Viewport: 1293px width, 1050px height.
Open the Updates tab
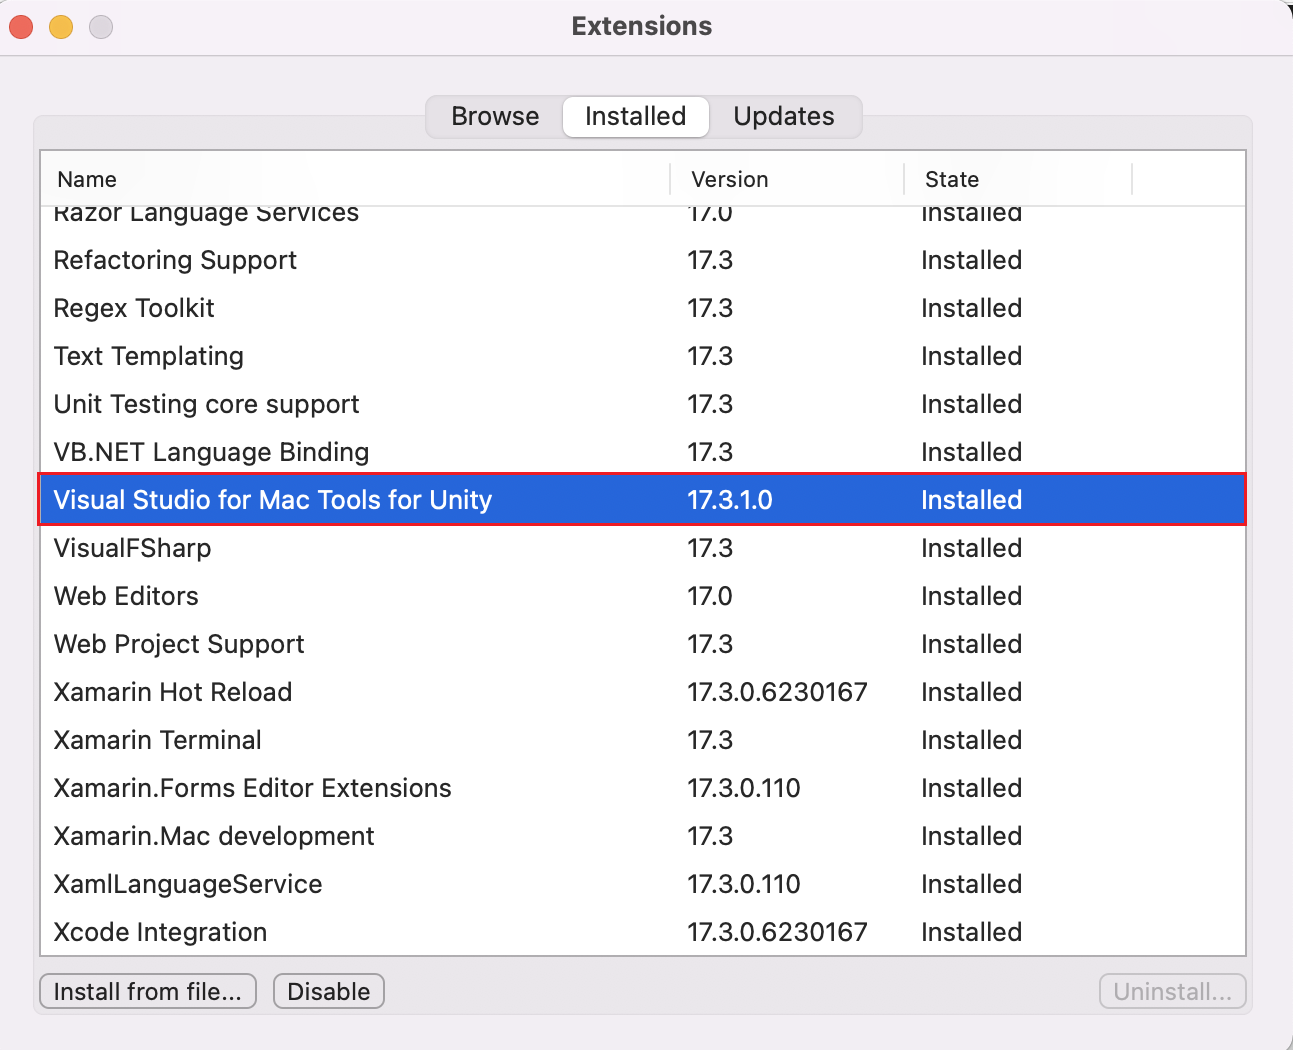[x=783, y=116]
